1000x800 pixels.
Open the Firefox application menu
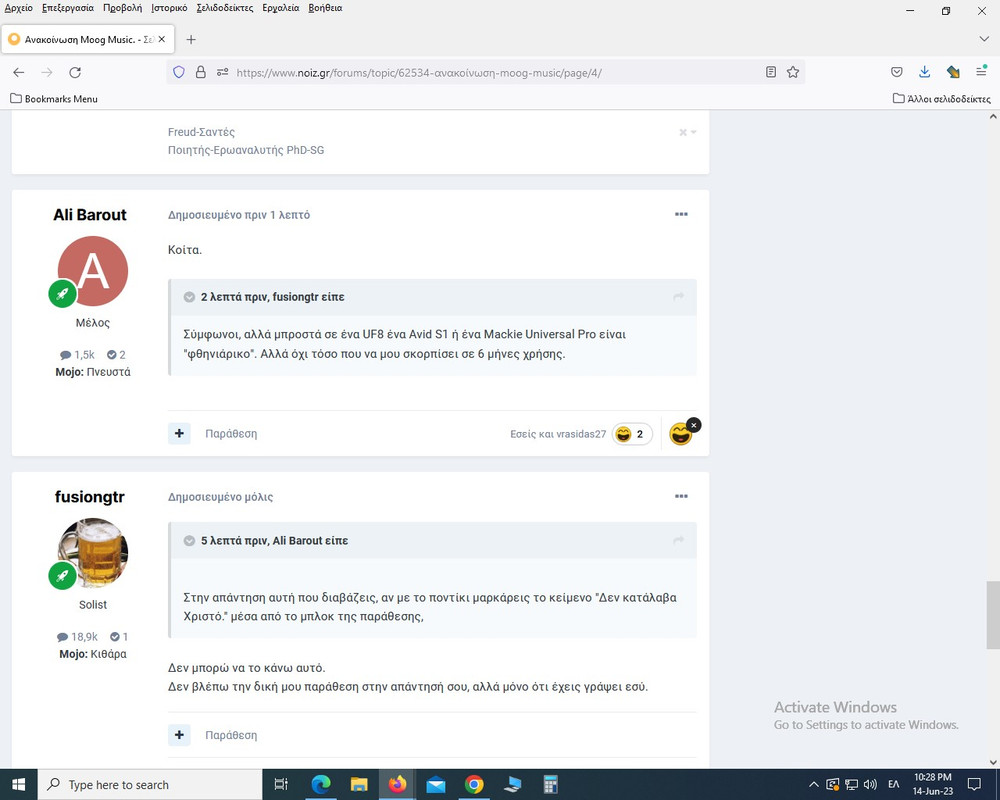click(982, 72)
